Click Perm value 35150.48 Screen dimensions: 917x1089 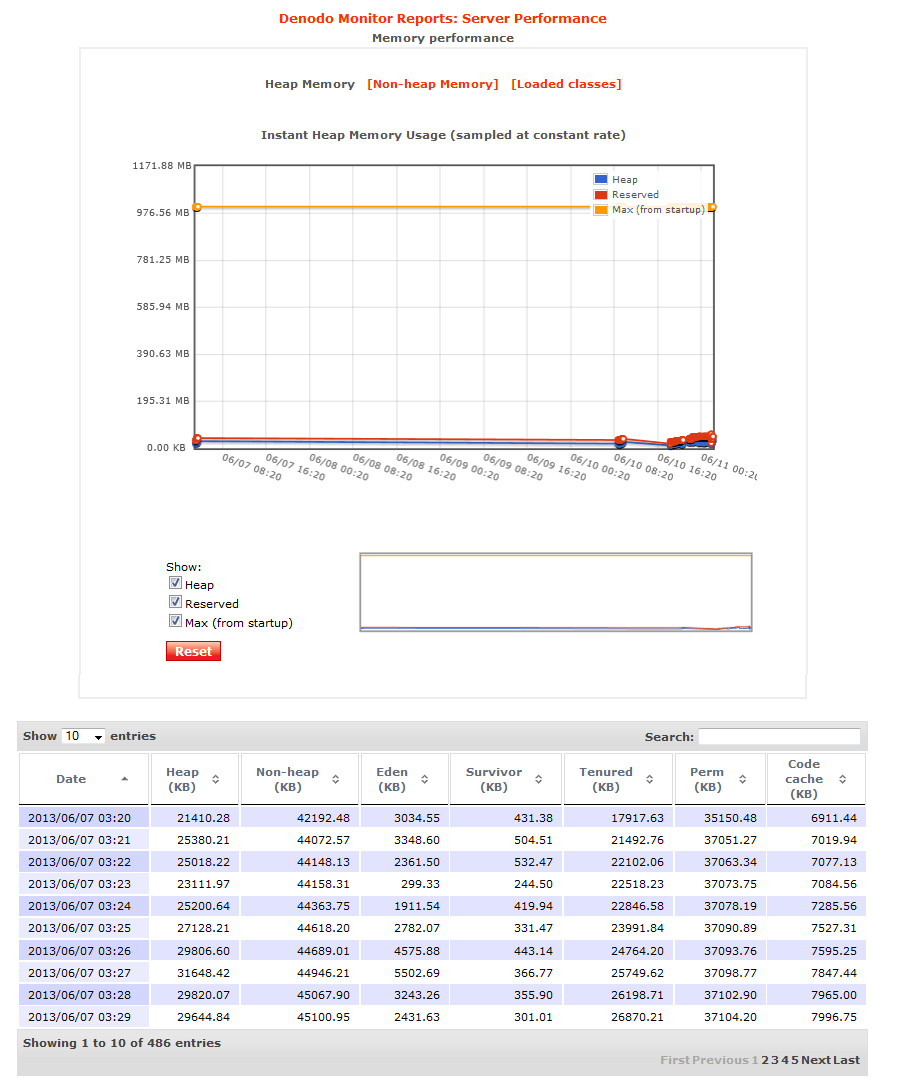(x=730, y=818)
